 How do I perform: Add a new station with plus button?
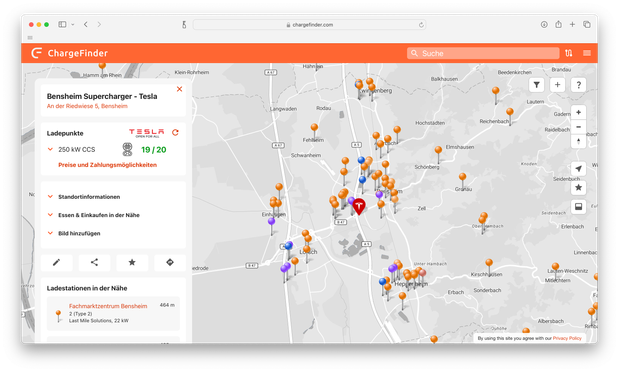(x=557, y=85)
